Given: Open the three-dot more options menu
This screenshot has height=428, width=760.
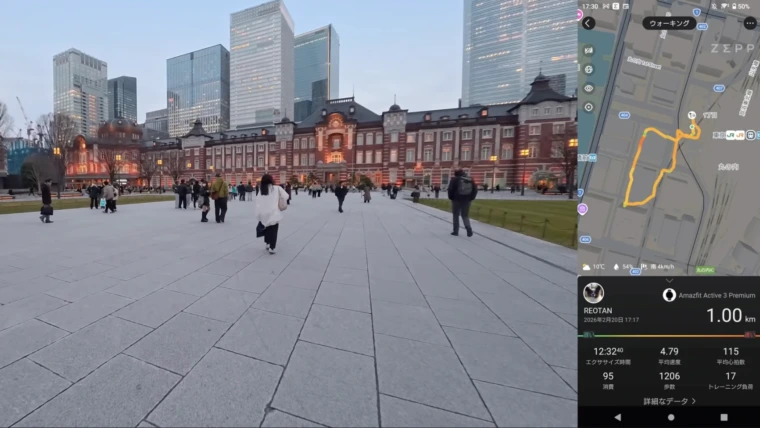Looking at the screenshot, I should point(749,23).
